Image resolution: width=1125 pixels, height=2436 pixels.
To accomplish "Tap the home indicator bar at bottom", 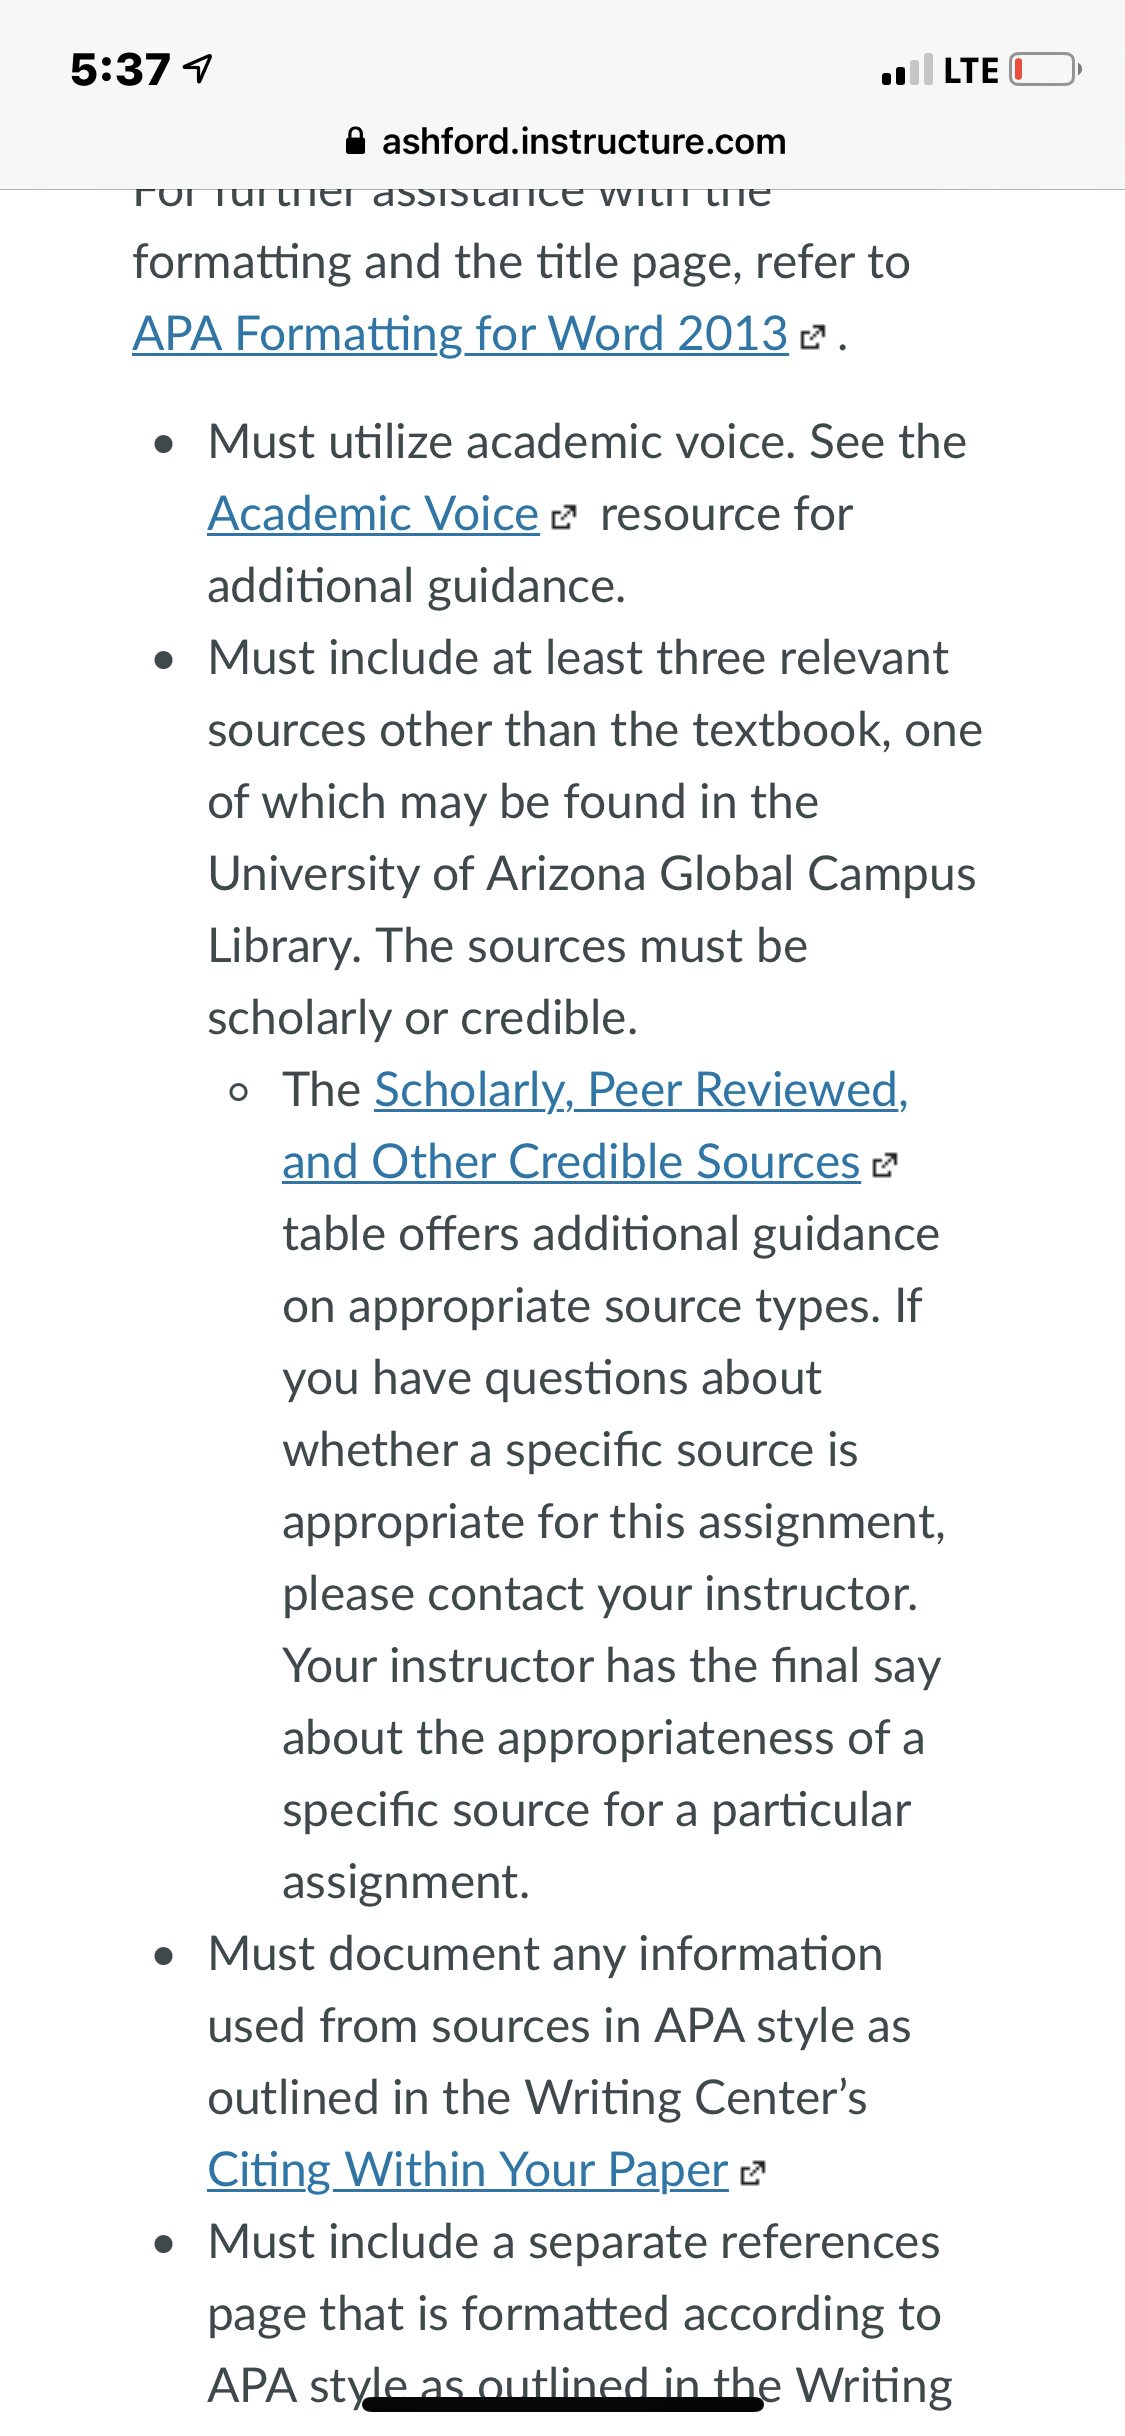I will (x=563, y=2404).
